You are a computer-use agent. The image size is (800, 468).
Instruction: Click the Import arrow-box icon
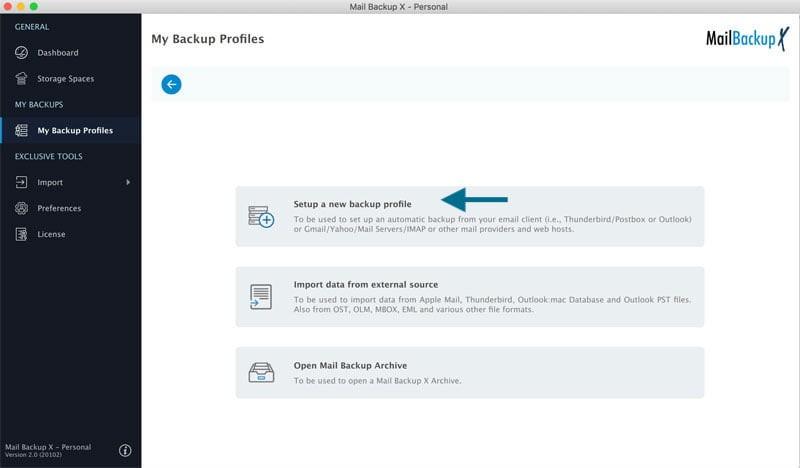tap(21, 182)
